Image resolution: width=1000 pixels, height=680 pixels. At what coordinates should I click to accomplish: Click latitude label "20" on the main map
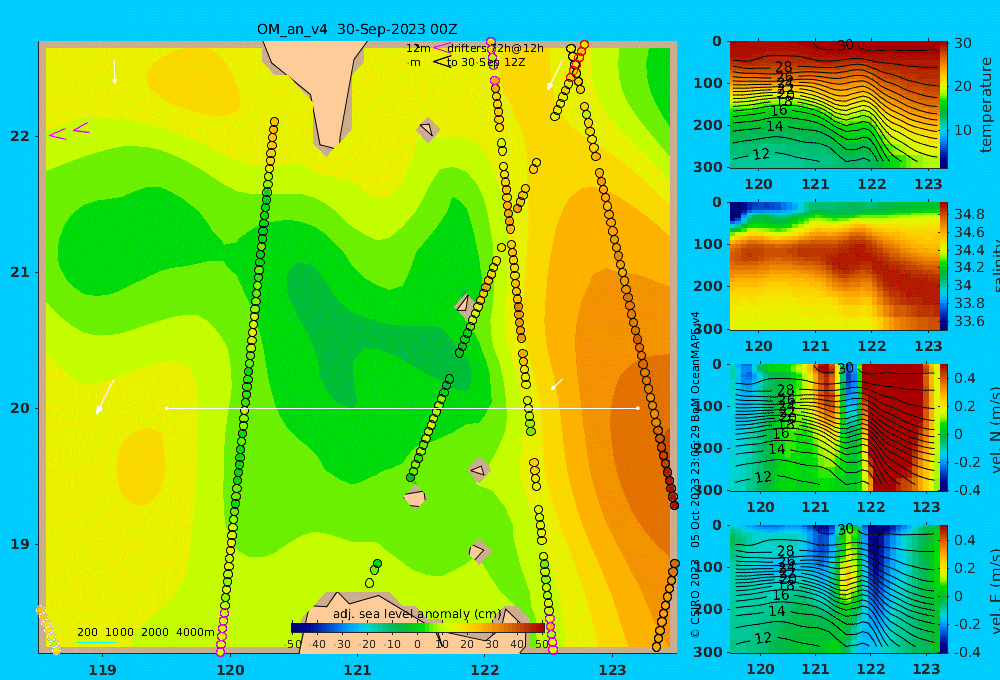20,408
